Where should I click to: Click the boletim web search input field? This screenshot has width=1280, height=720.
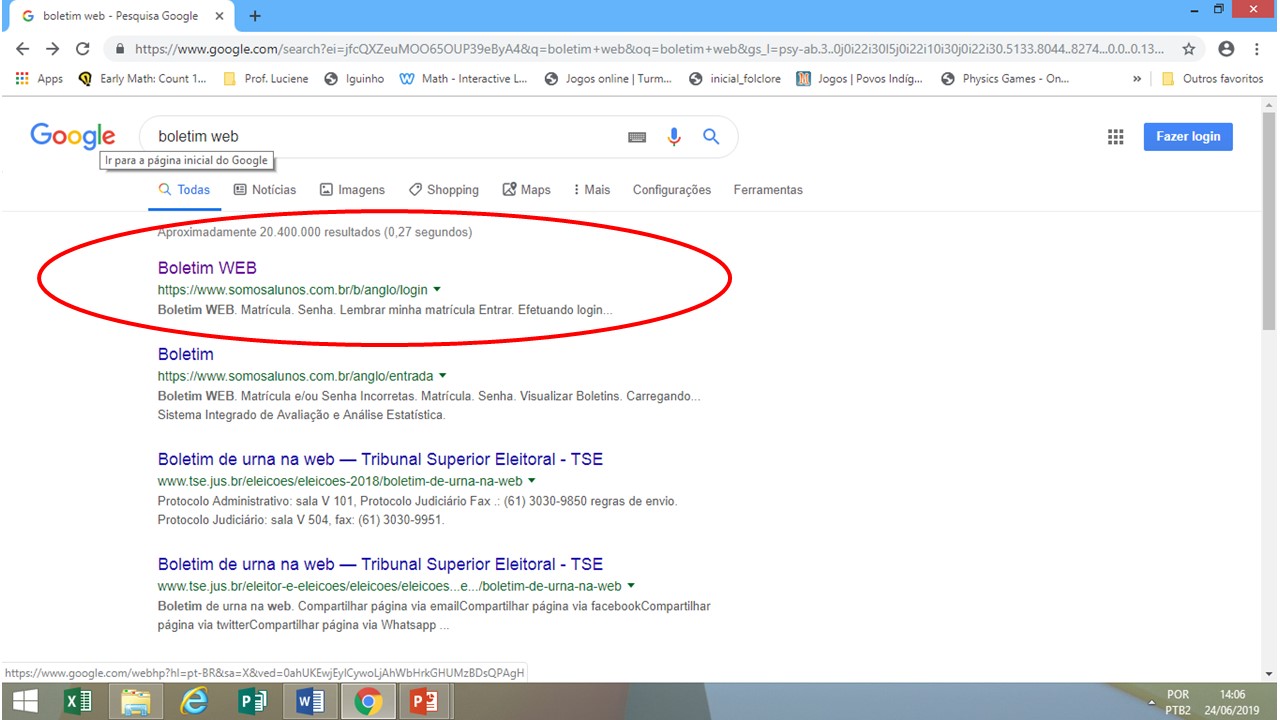tap(385, 137)
